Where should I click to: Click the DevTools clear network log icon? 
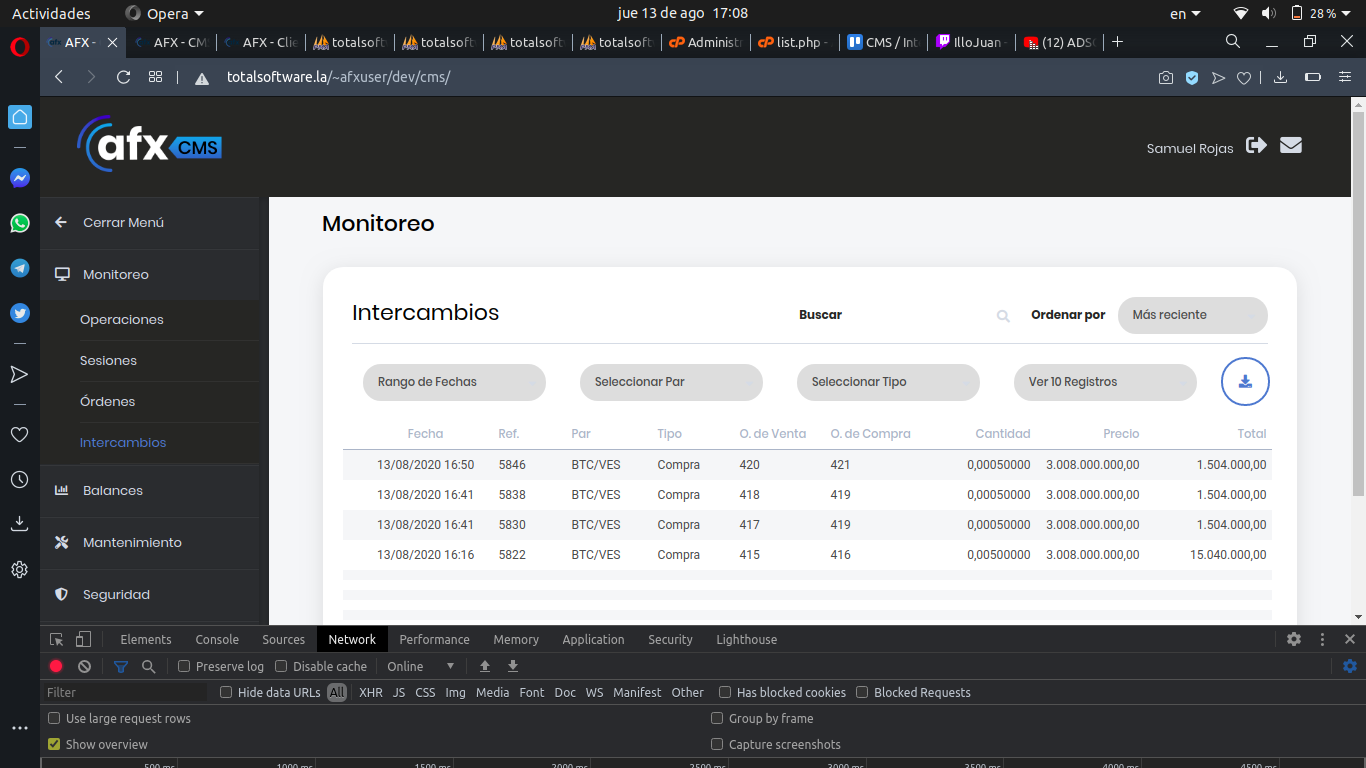coord(85,666)
